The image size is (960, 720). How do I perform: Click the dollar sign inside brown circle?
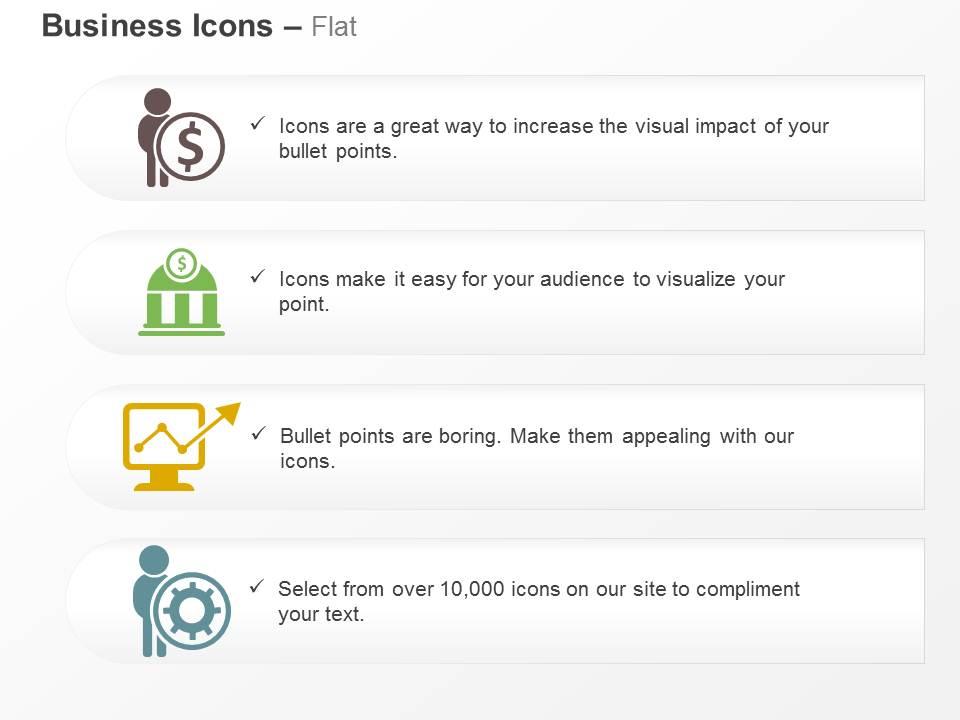190,146
